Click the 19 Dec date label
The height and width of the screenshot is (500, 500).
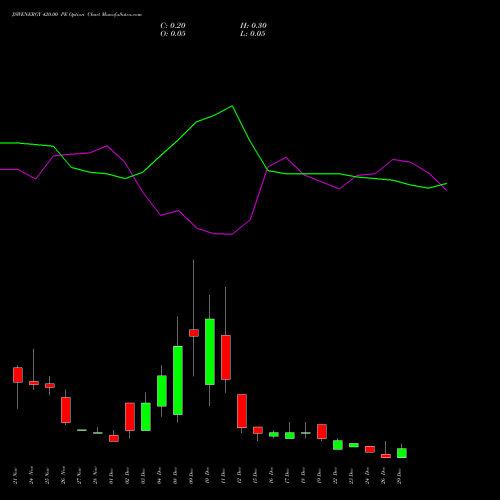[319, 476]
